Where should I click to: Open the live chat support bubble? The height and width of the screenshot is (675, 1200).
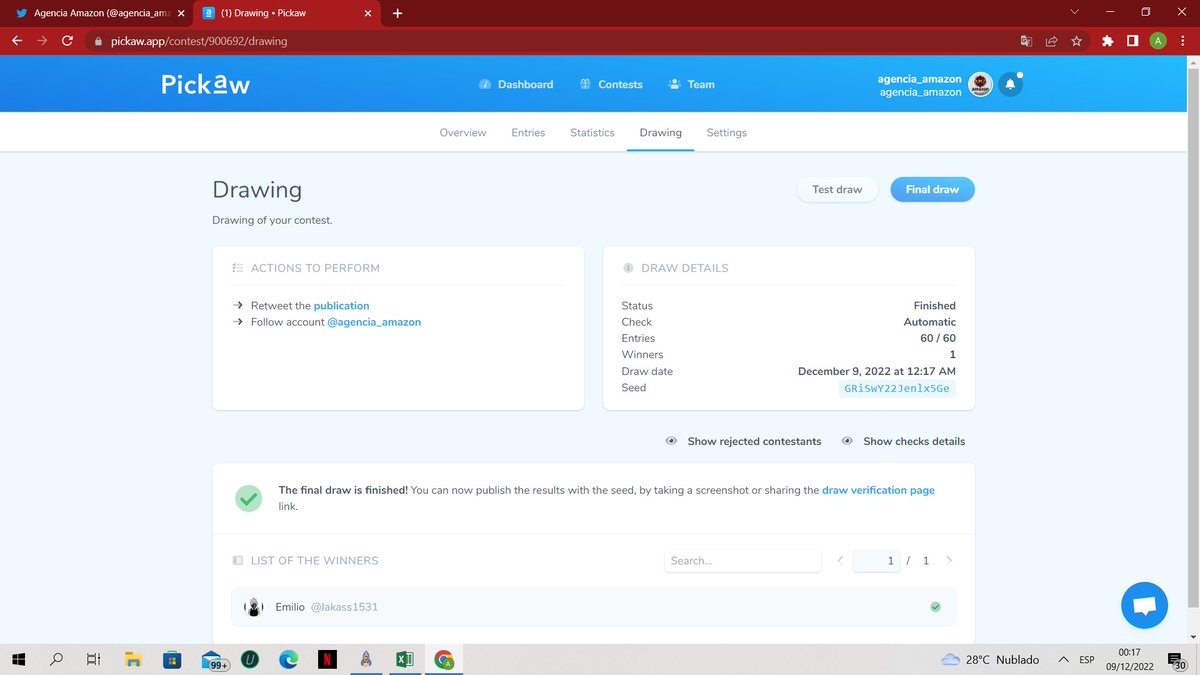1145,606
